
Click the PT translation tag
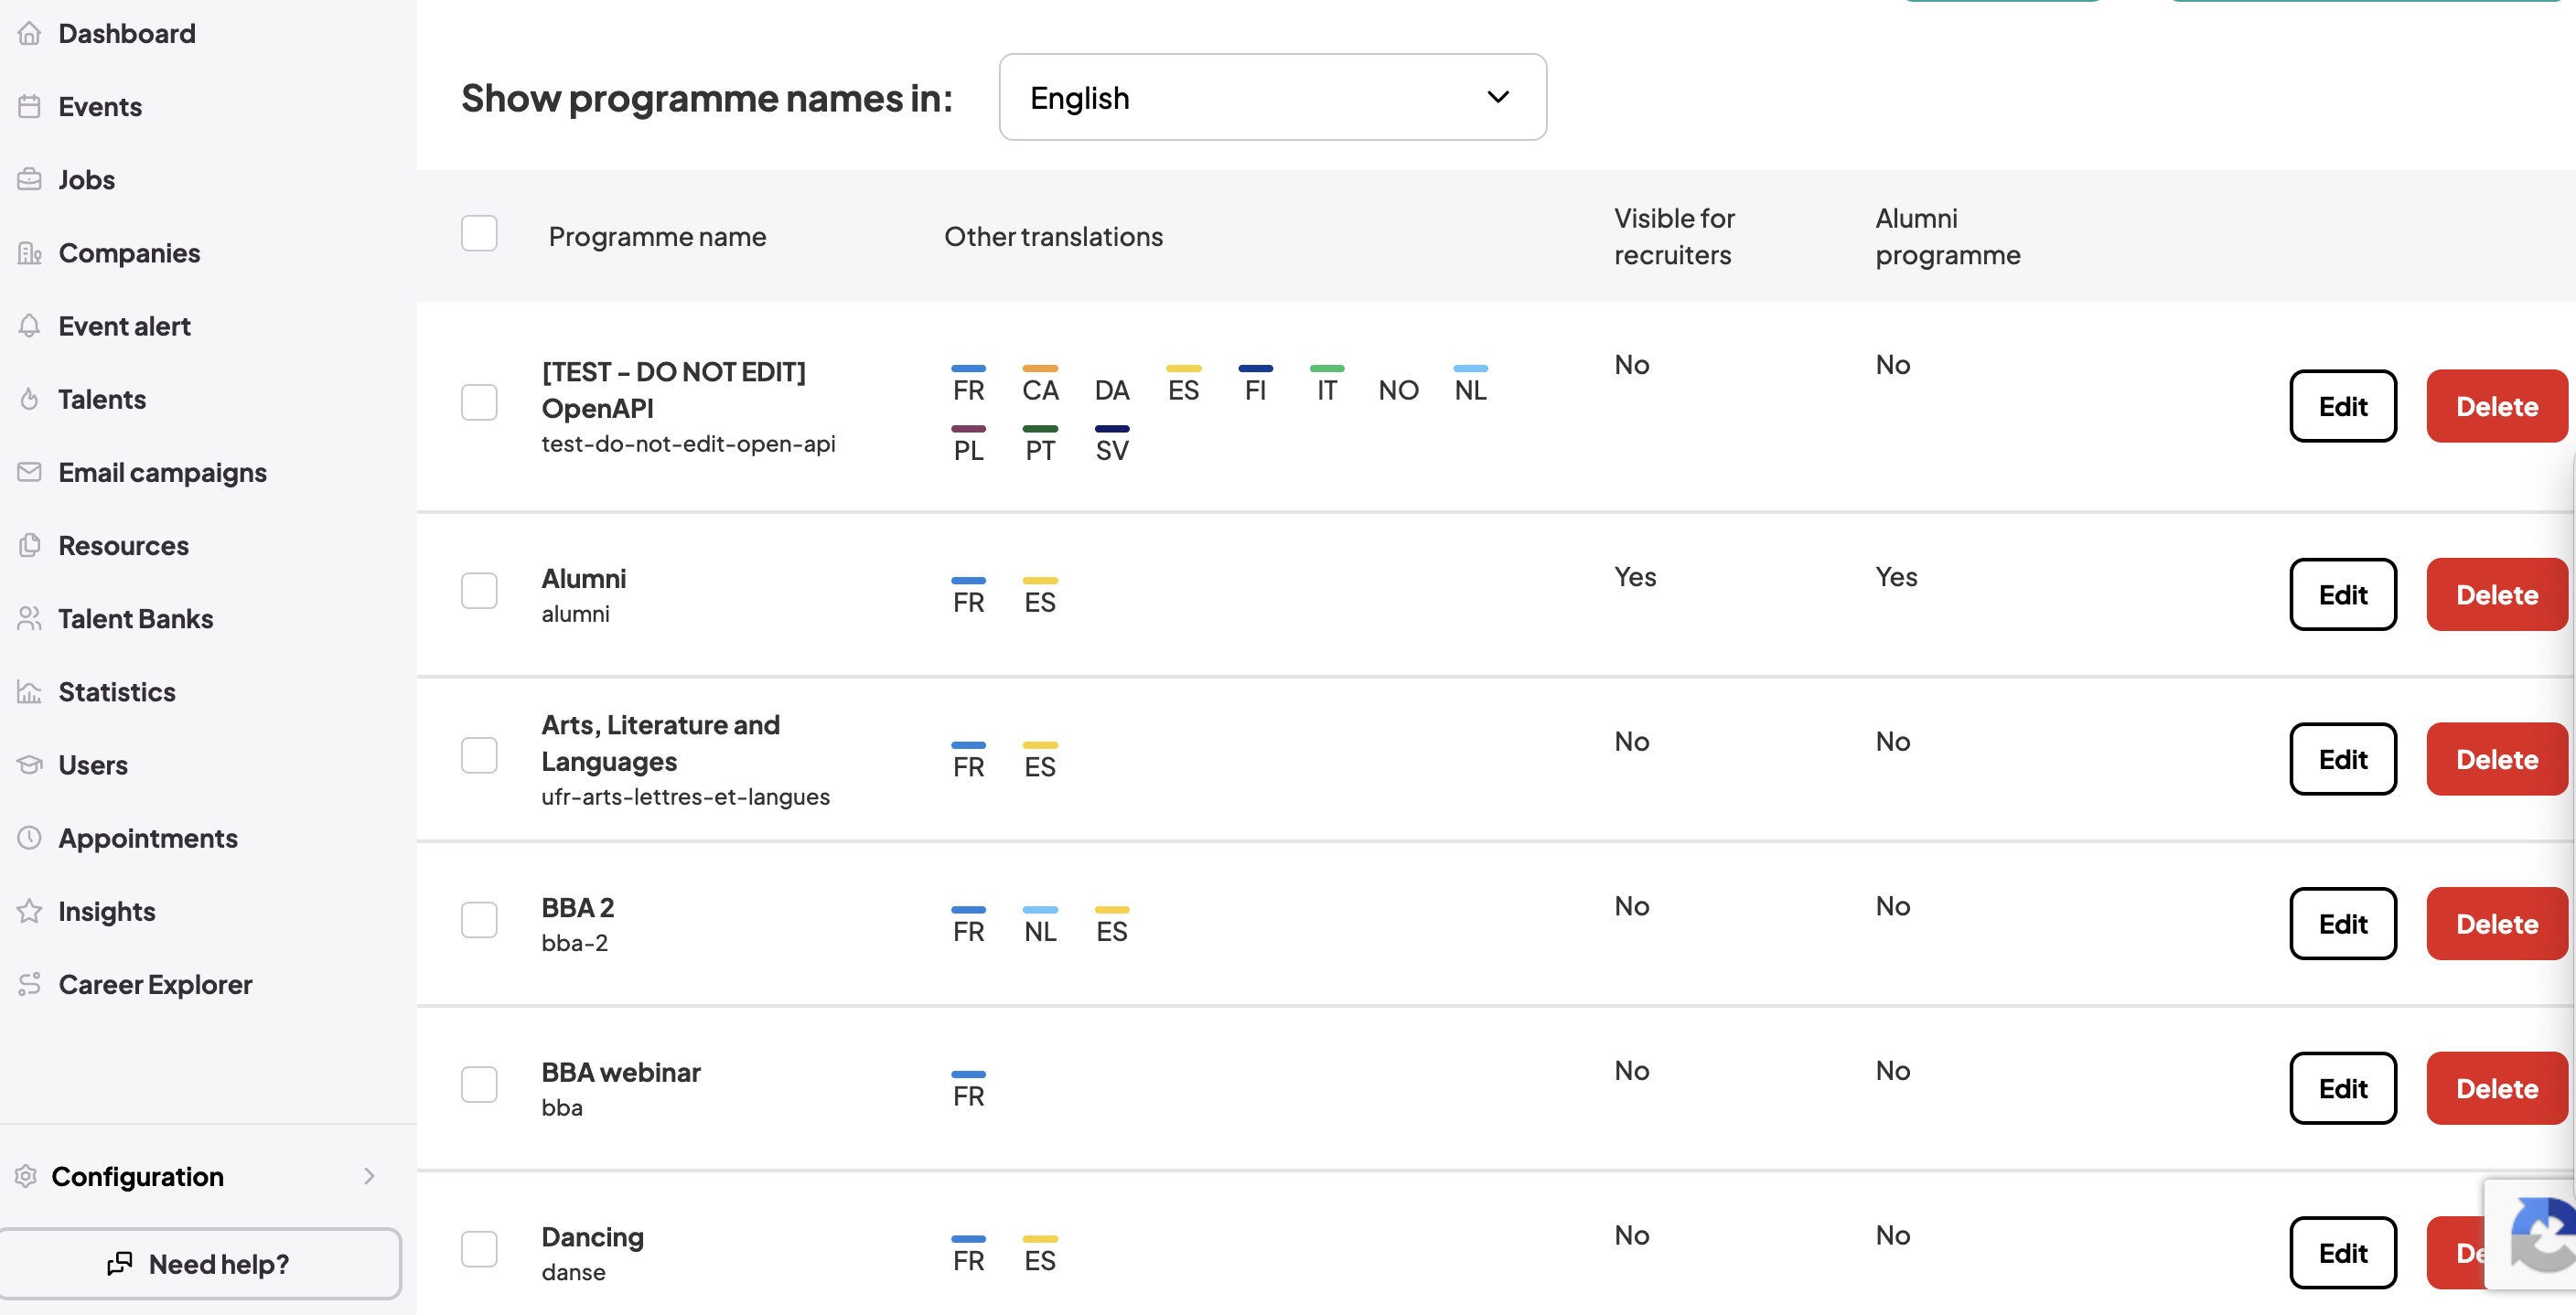1040,445
